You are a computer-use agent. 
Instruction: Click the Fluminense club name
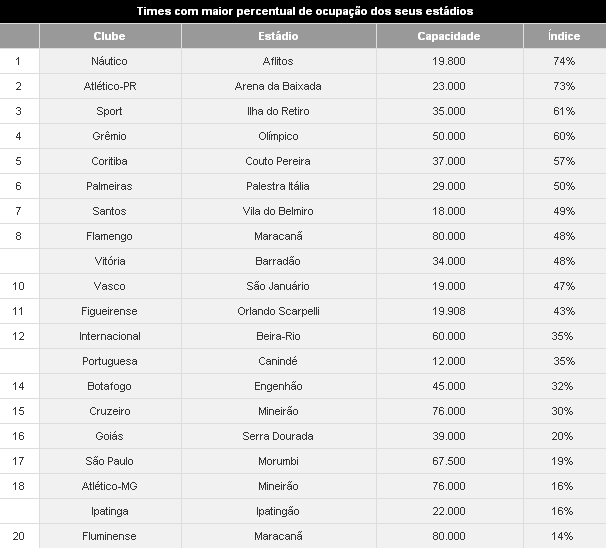(x=109, y=536)
